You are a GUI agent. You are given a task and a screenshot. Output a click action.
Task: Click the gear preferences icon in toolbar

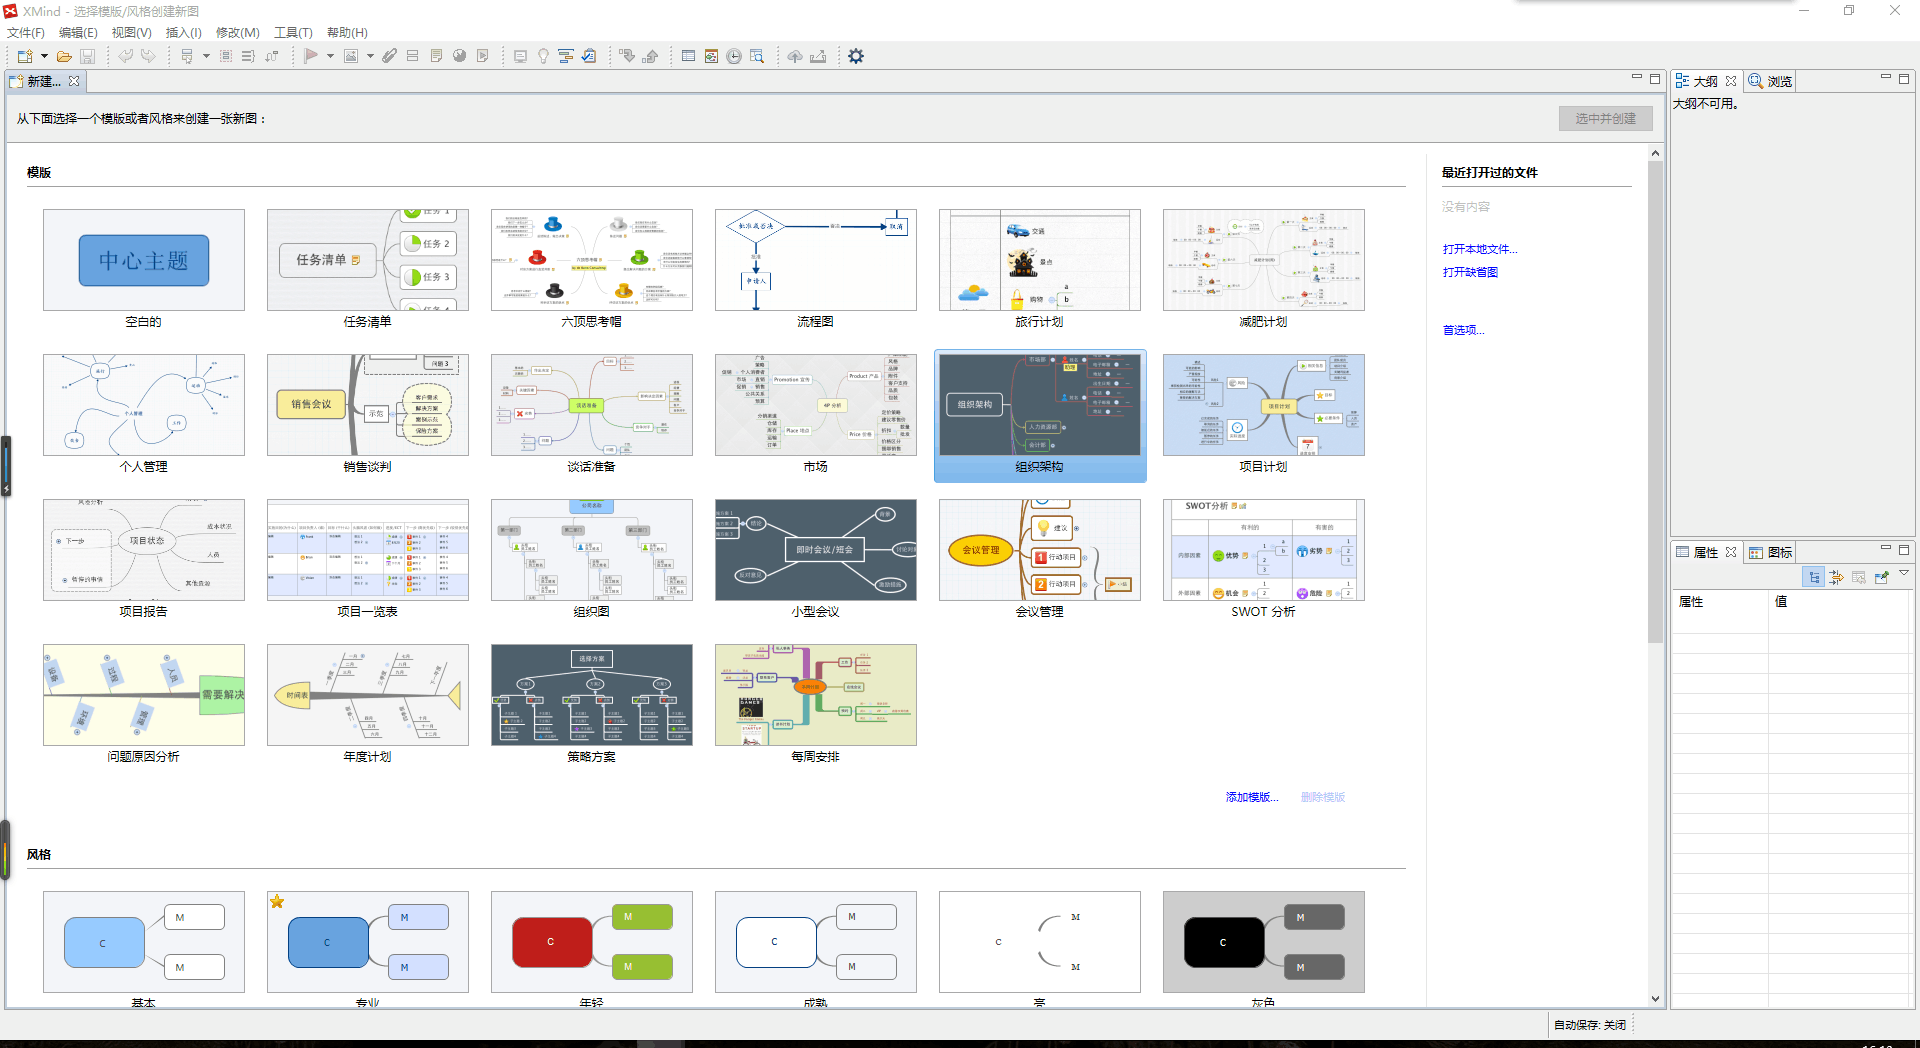tap(856, 57)
